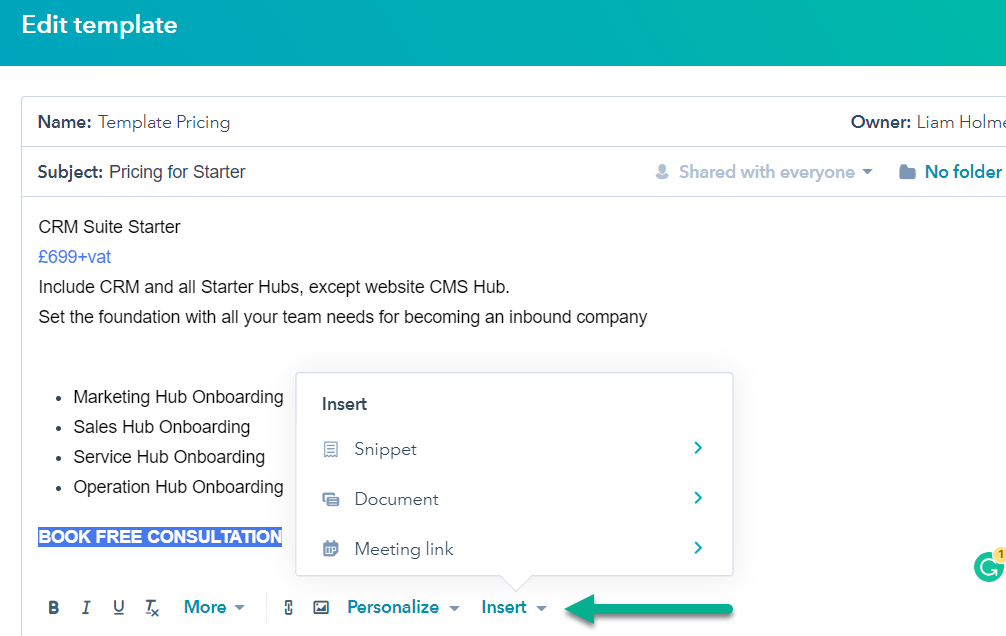Screen dimensions: 1006x636
Task: Click the Document icon in the Insert menu
Action: [x=331, y=498]
